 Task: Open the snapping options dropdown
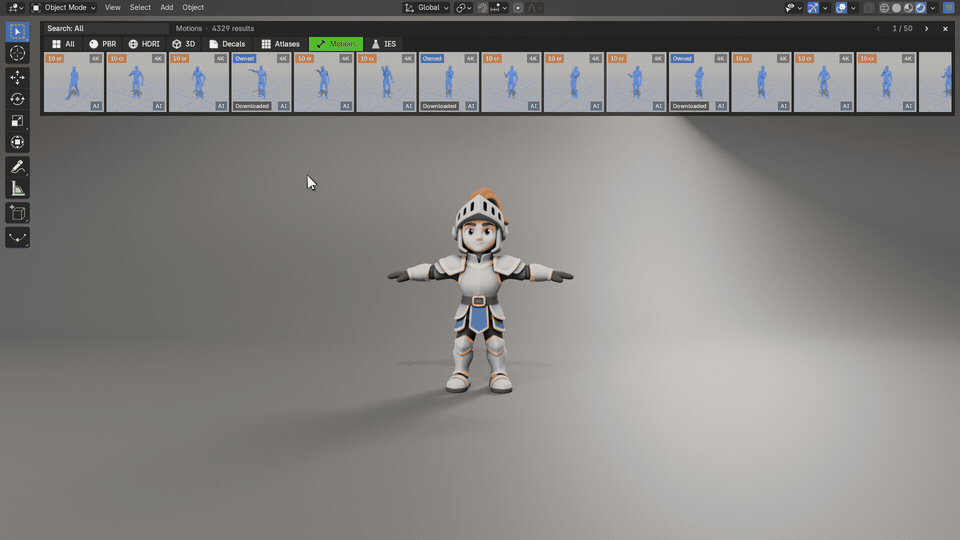pyautogui.click(x=499, y=7)
